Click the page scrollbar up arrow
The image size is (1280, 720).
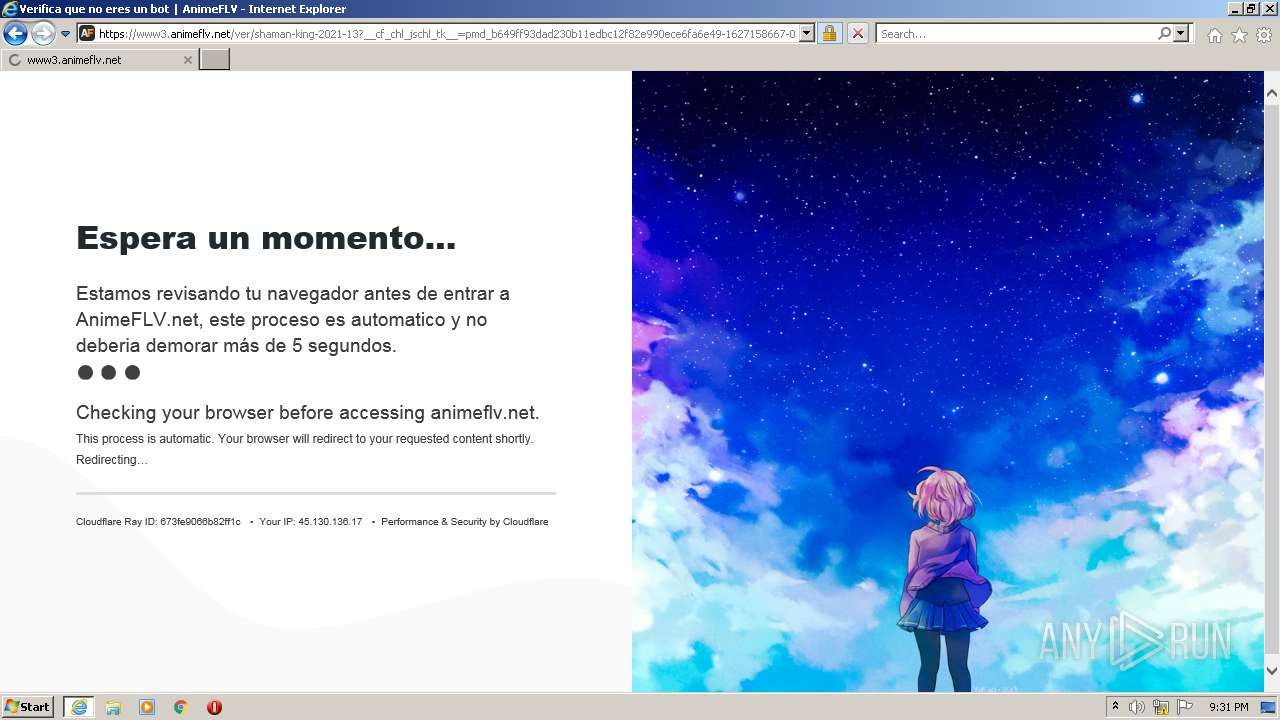pos(1272,94)
